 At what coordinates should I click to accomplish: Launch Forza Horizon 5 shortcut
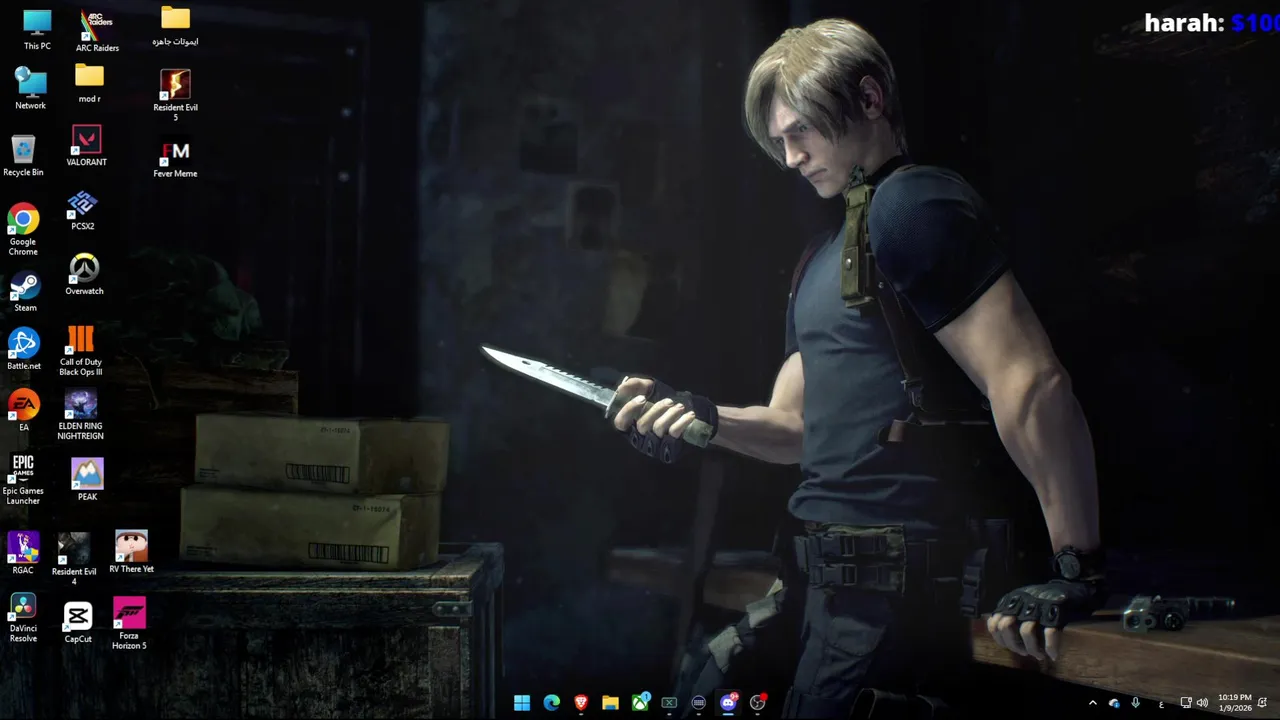[129, 624]
